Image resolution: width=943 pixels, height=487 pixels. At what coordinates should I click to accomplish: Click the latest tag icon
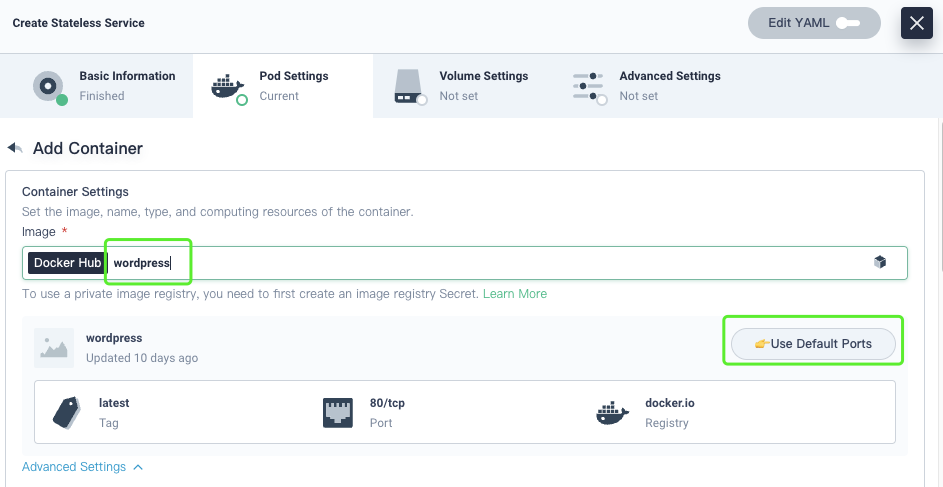point(66,412)
